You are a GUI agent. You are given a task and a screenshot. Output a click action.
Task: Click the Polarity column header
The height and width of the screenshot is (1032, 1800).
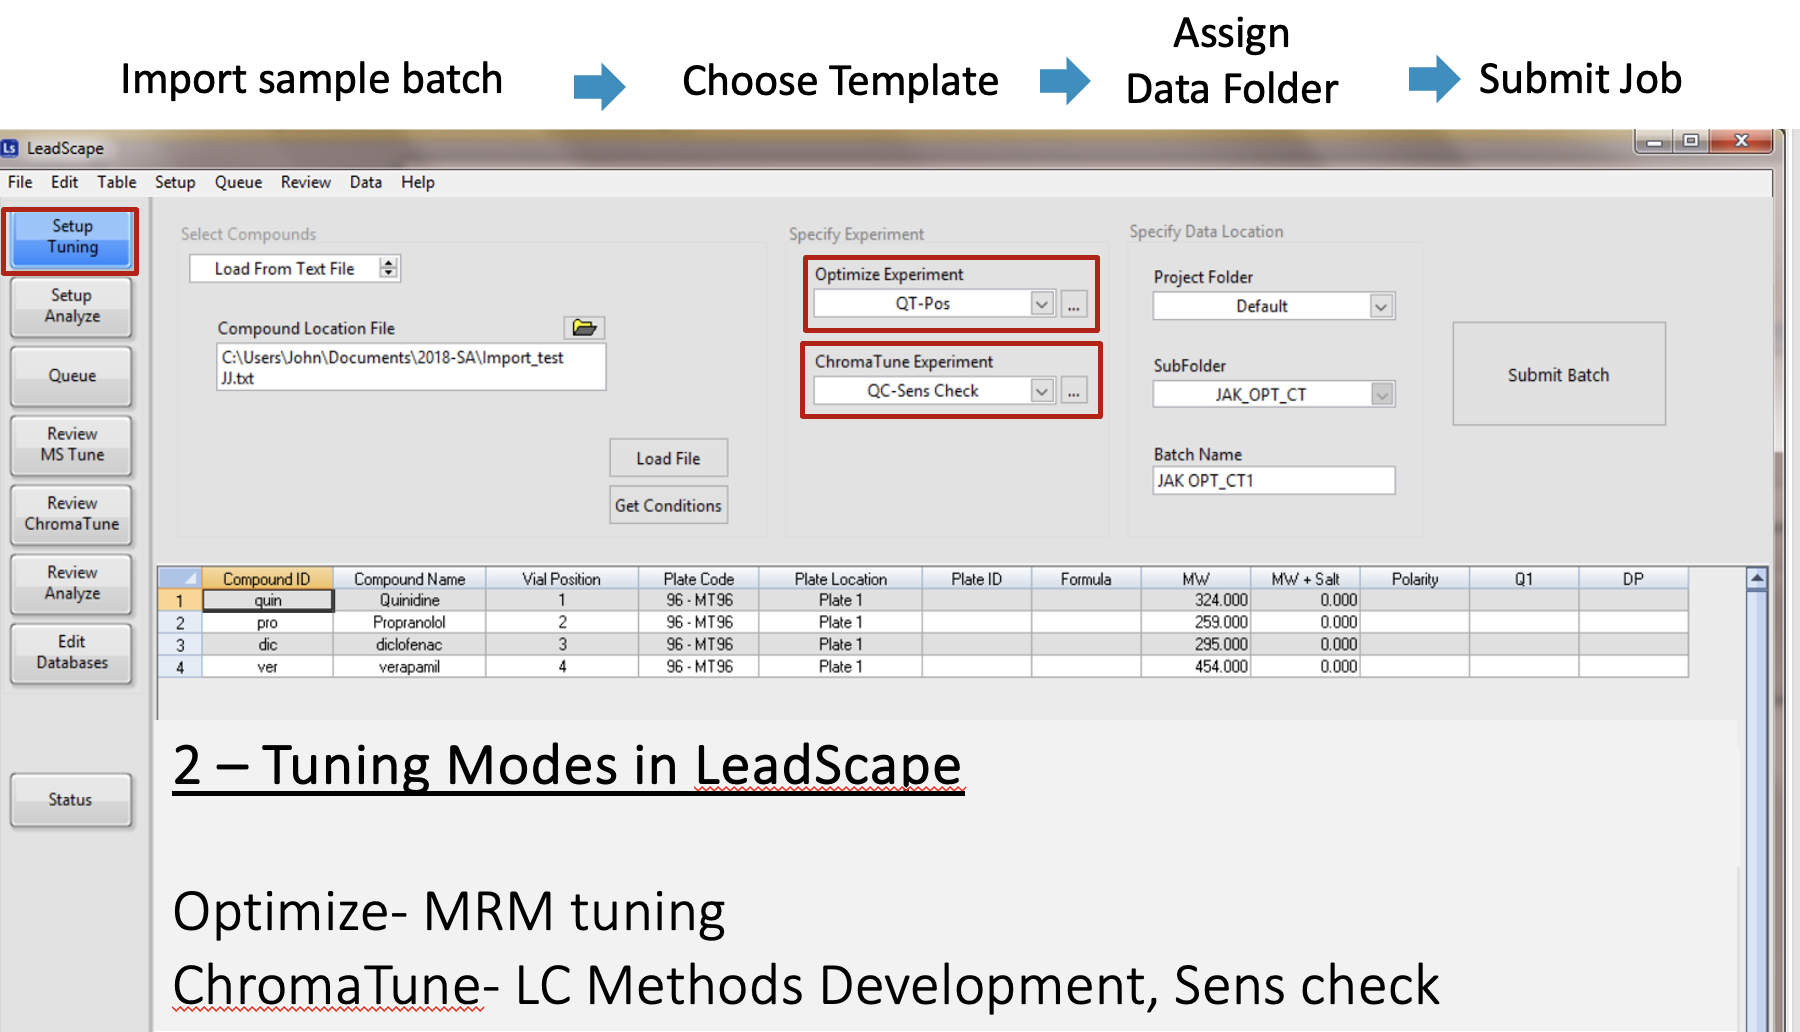(1415, 579)
